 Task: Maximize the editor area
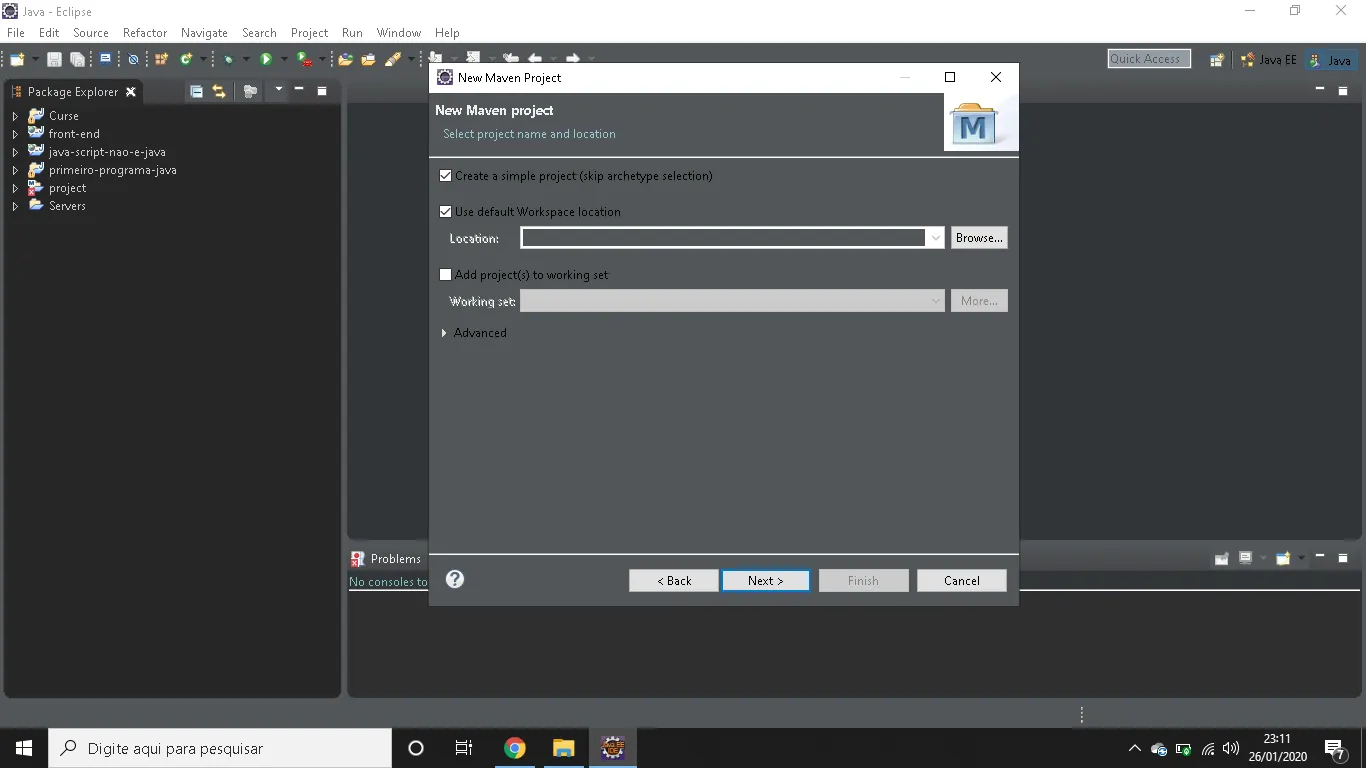(x=1343, y=90)
